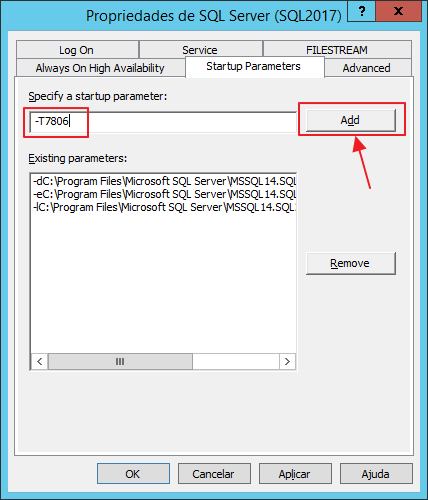This screenshot has height=500, width=428.
Task: Click the Remove button
Action: click(x=351, y=263)
